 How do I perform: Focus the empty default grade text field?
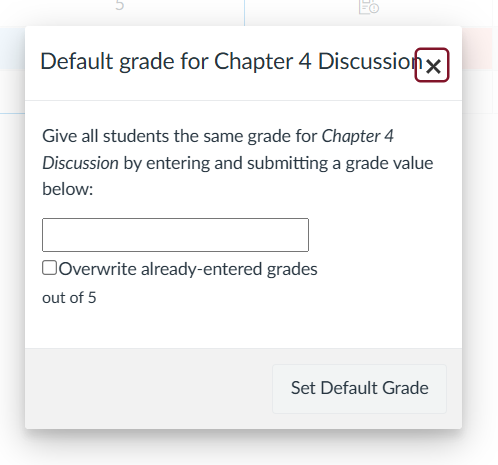click(175, 235)
